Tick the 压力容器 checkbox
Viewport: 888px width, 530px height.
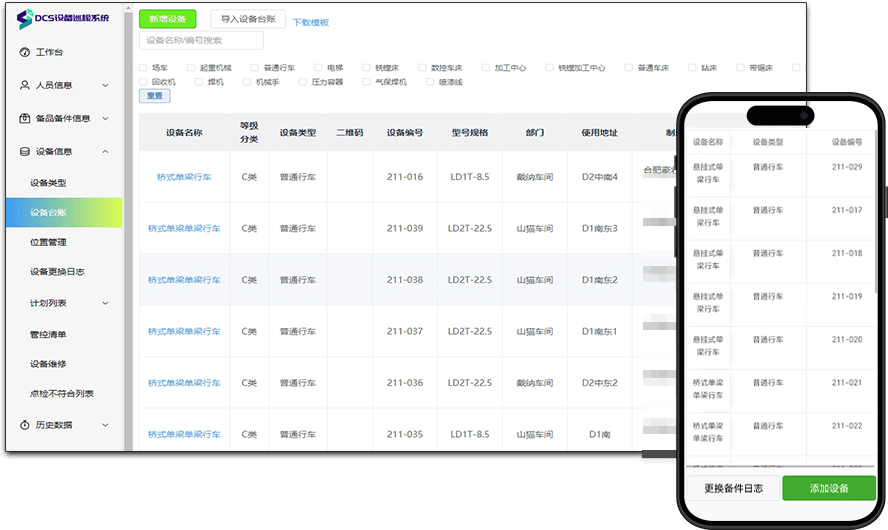(301, 82)
